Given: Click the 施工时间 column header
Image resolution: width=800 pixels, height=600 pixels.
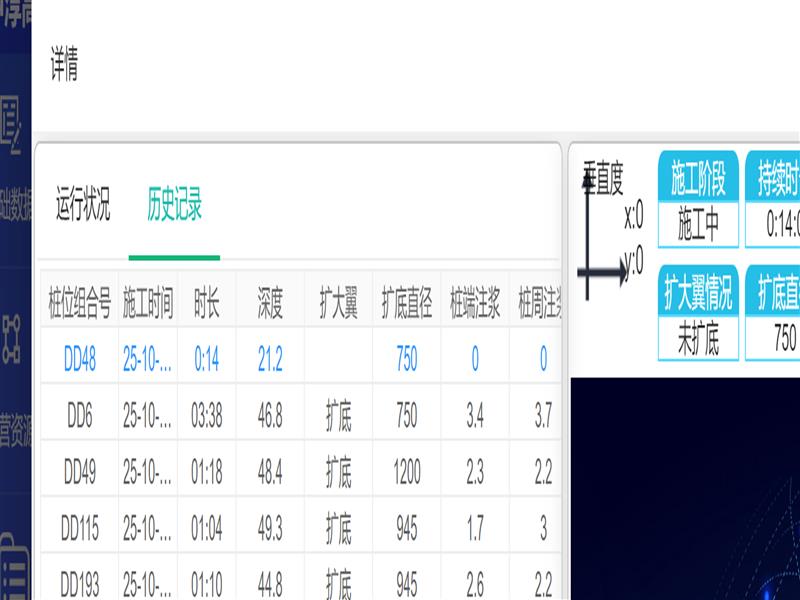Looking at the screenshot, I should pyautogui.click(x=148, y=303).
